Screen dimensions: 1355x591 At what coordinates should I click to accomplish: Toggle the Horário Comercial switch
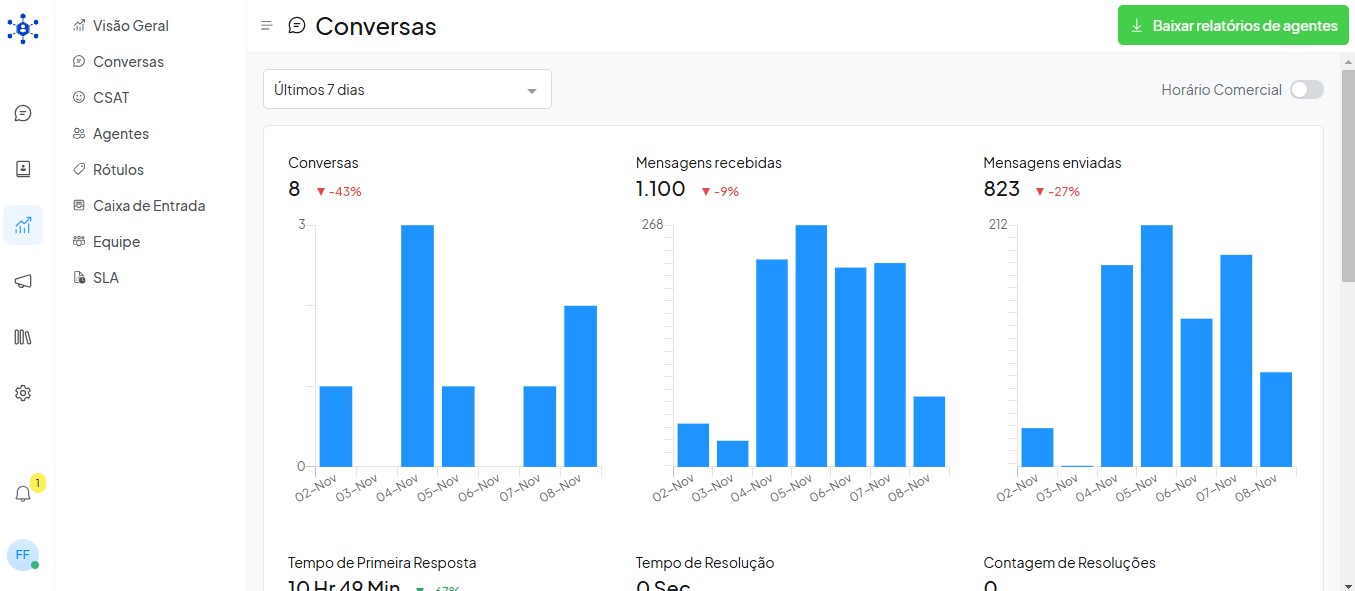[1306, 90]
